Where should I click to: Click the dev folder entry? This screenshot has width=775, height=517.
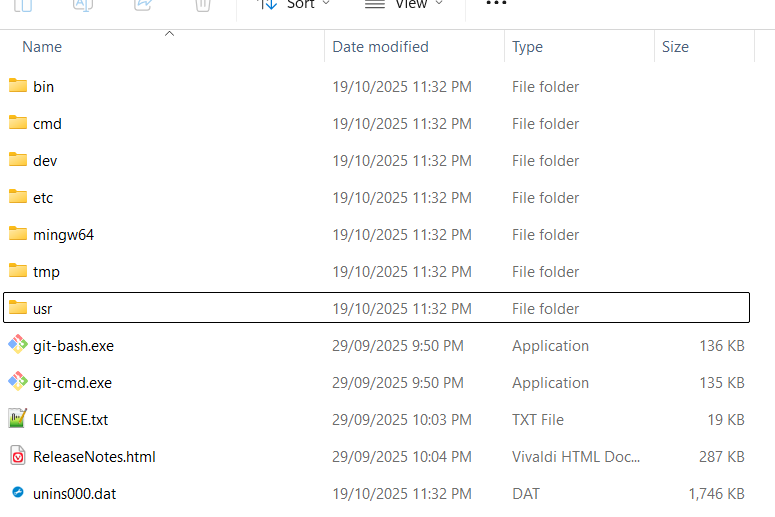[45, 161]
